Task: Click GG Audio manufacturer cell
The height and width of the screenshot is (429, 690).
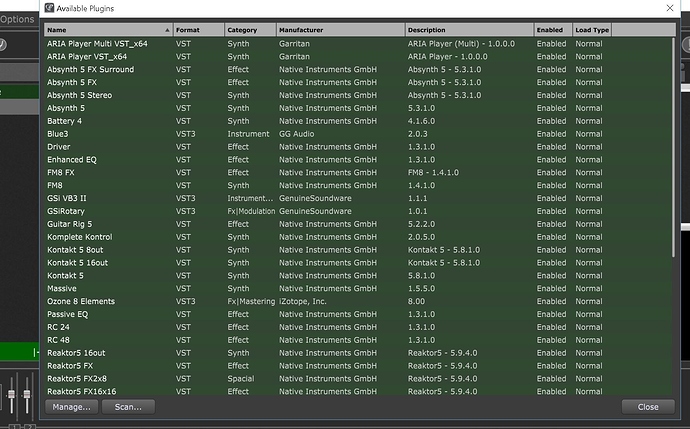Action: [297, 134]
